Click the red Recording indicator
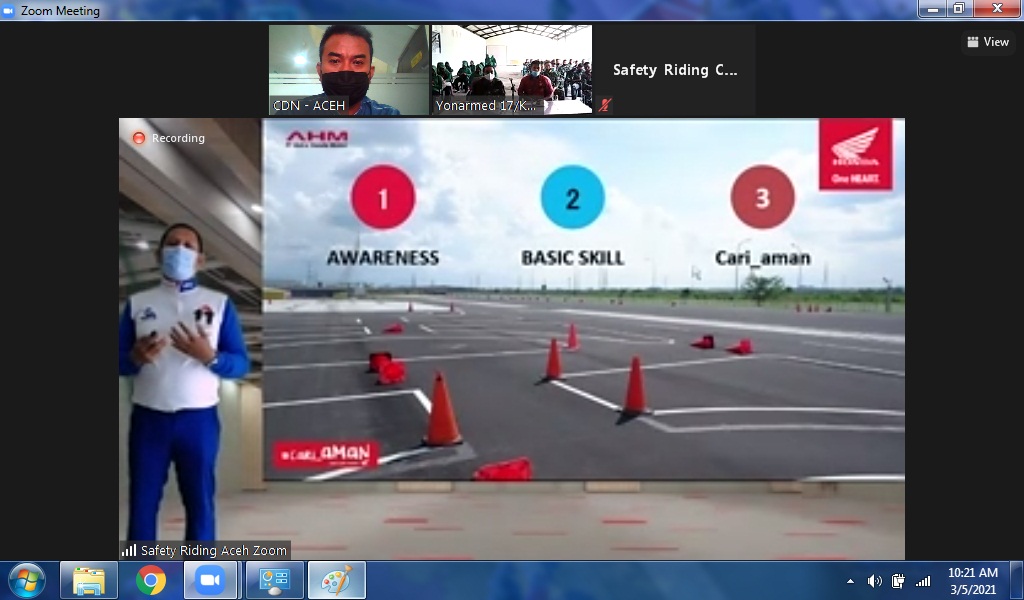The height and width of the screenshot is (600, 1024). pos(139,138)
